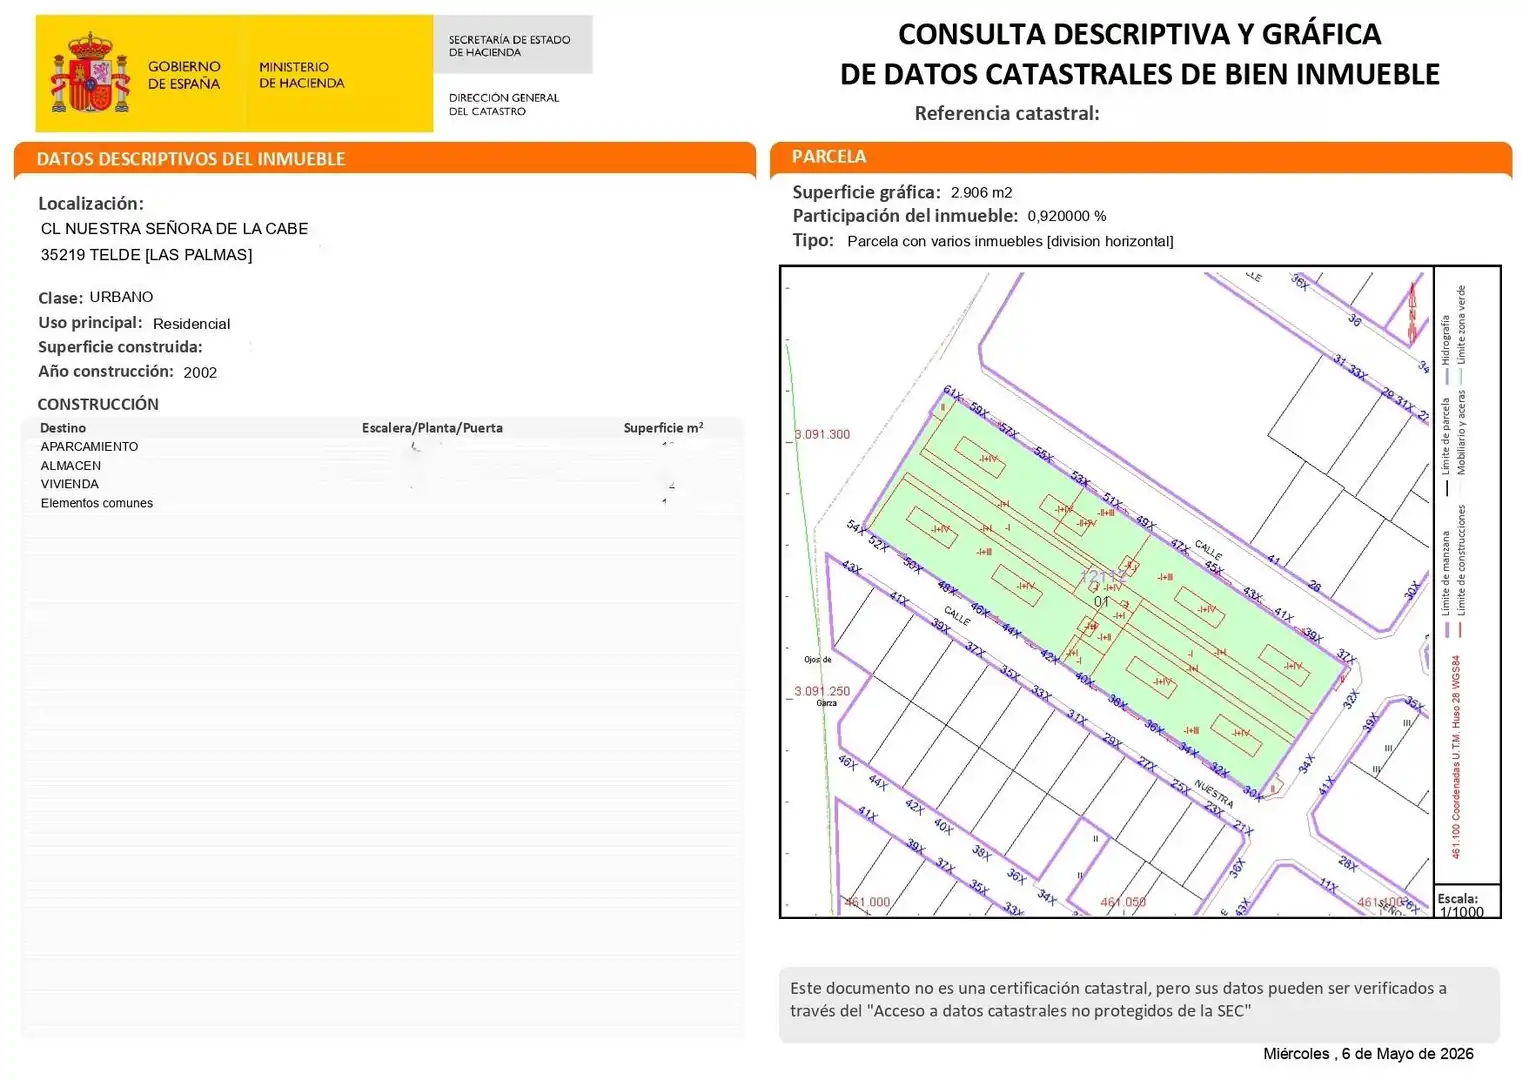Click the CONSTRUCCIÓN heading

pos(98,404)
